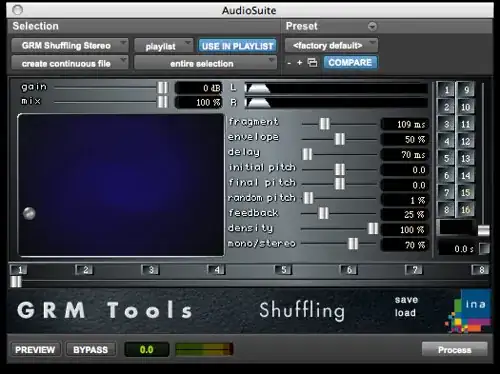Click the envelope slider handle
This screenshot has height=374, width=500.
[340, 139]
